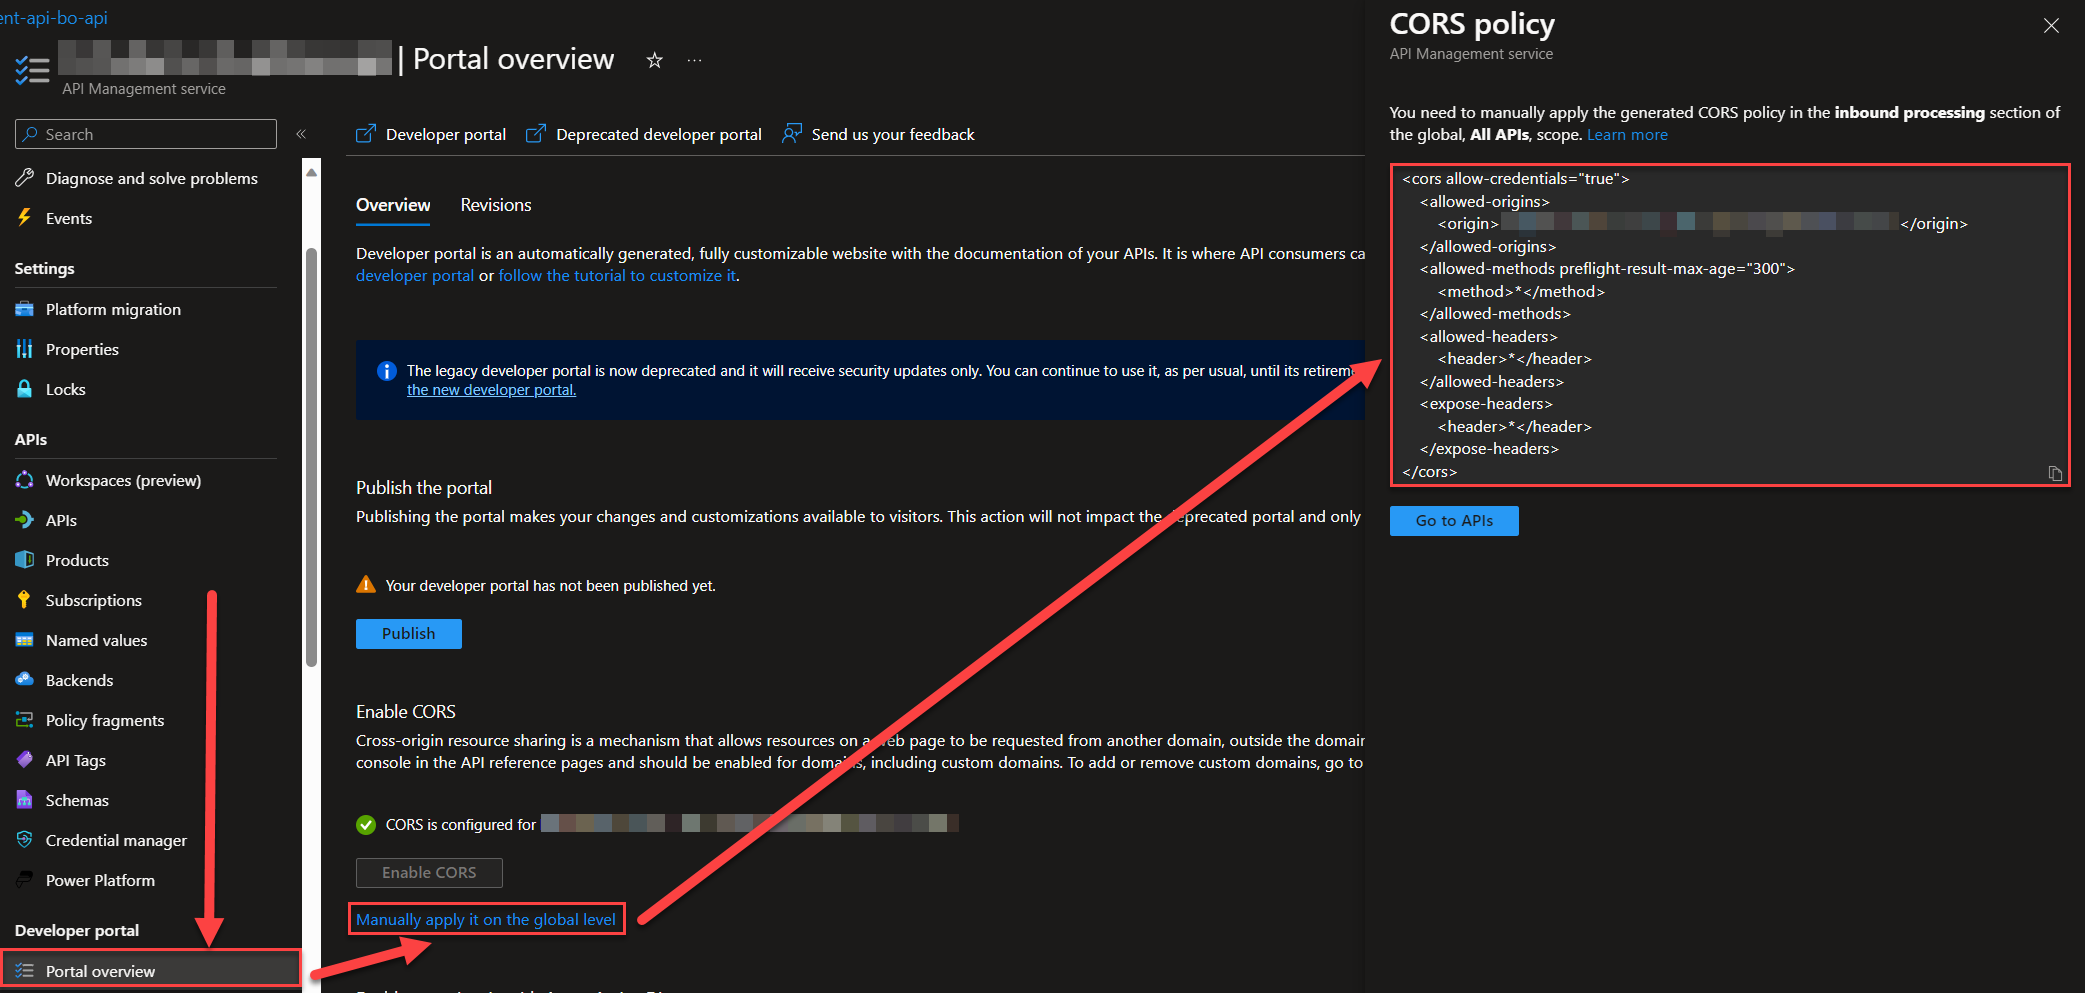Image resolution: width=2085 pixels, height=993 pixels.
Task: Collapse the sidebar menu with the chevron
Action: (x=301, y=134)
